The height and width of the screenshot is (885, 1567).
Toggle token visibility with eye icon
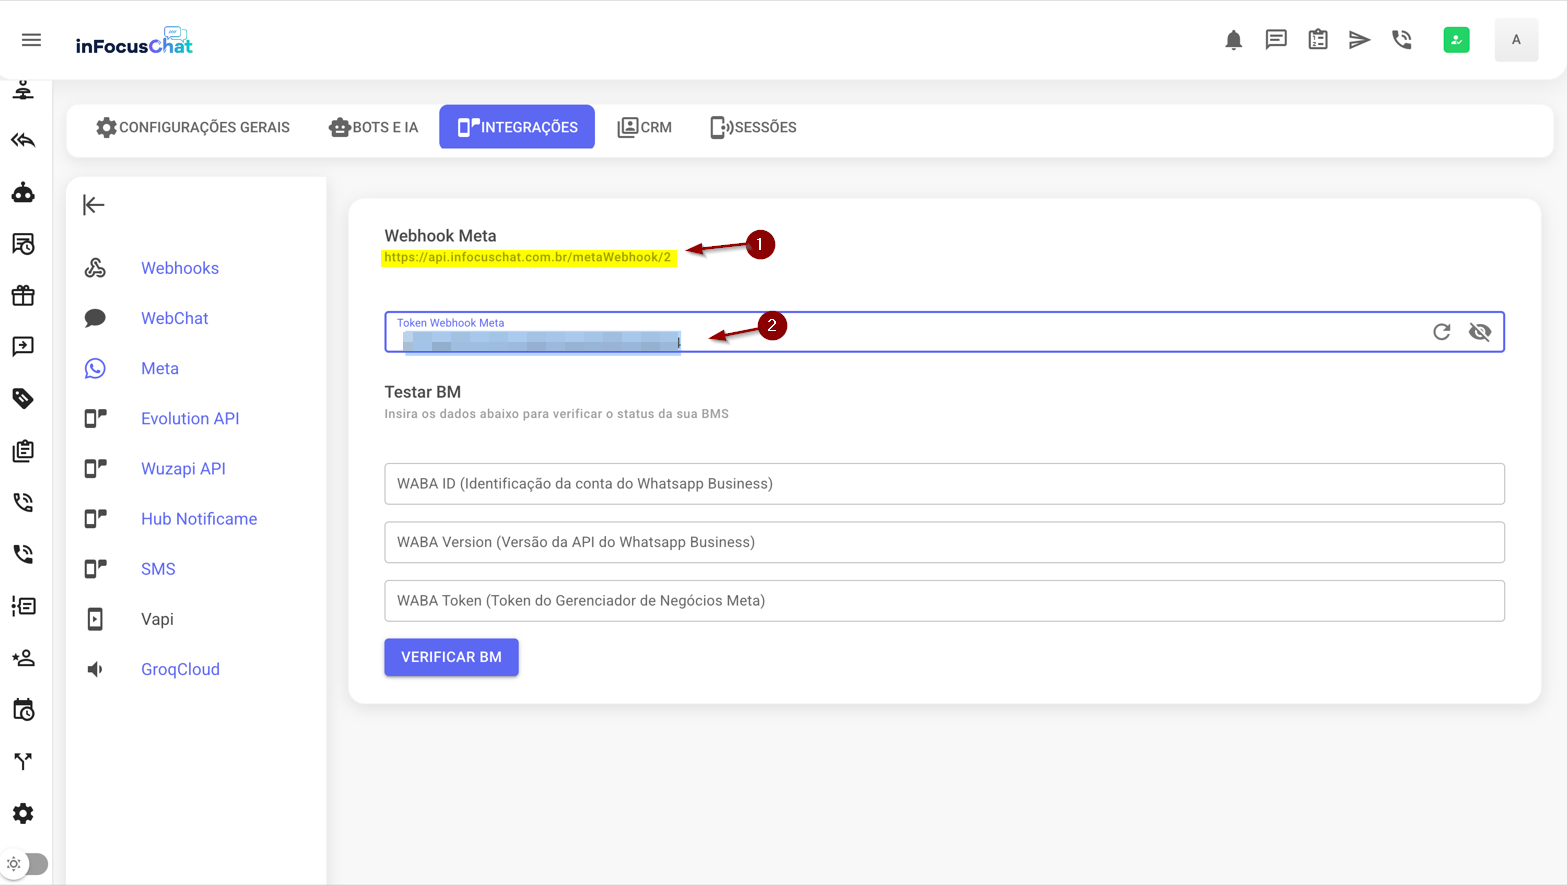pos(1480,332)
